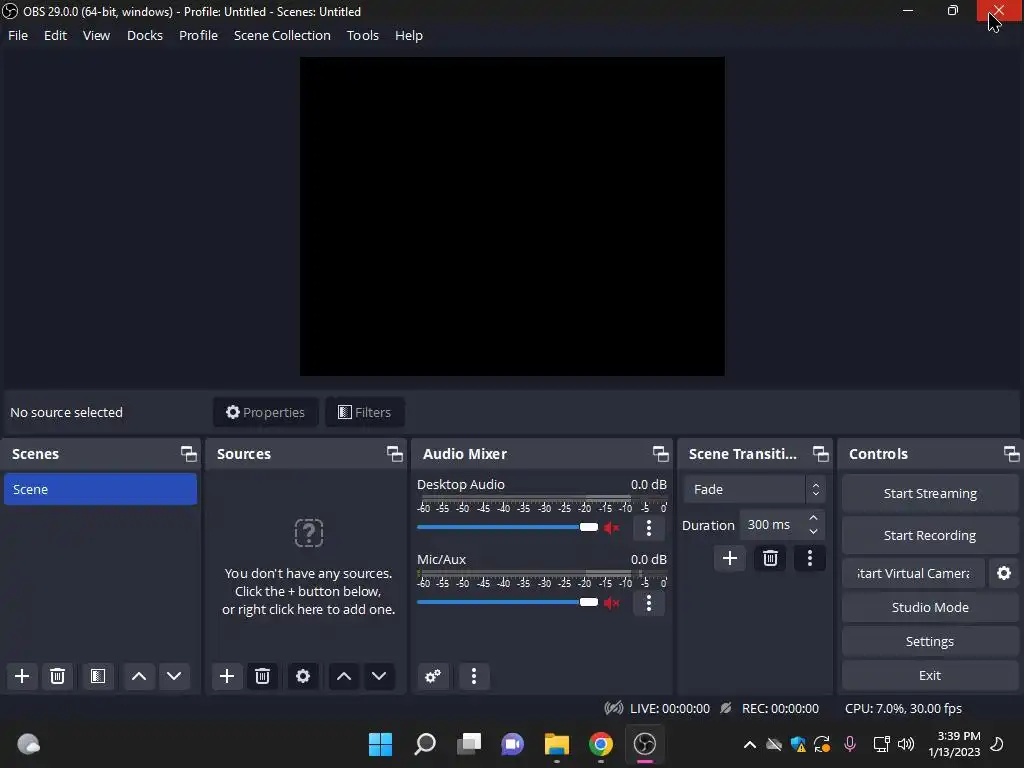The height and width of the screenshot is (768, 1024).
Task: Unmute Mic/Aux speaker icon
Action: tap(611, 603)
